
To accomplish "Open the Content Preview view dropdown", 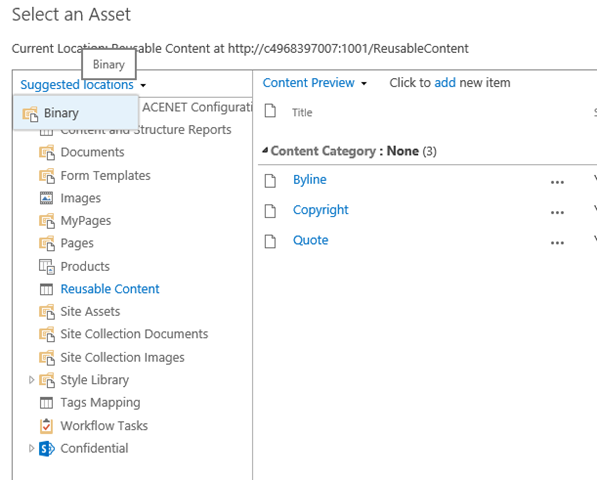I will point(314,83).
